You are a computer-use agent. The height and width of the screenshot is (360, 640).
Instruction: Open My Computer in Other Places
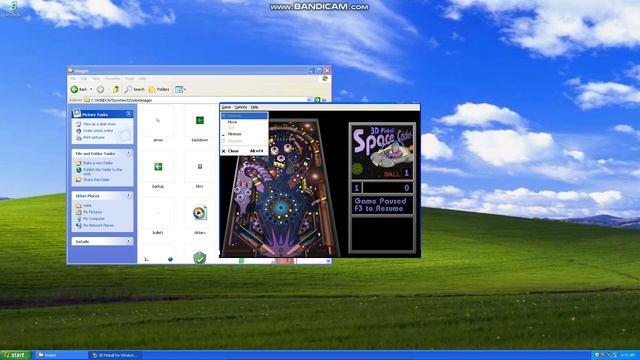tap(90, 219)
